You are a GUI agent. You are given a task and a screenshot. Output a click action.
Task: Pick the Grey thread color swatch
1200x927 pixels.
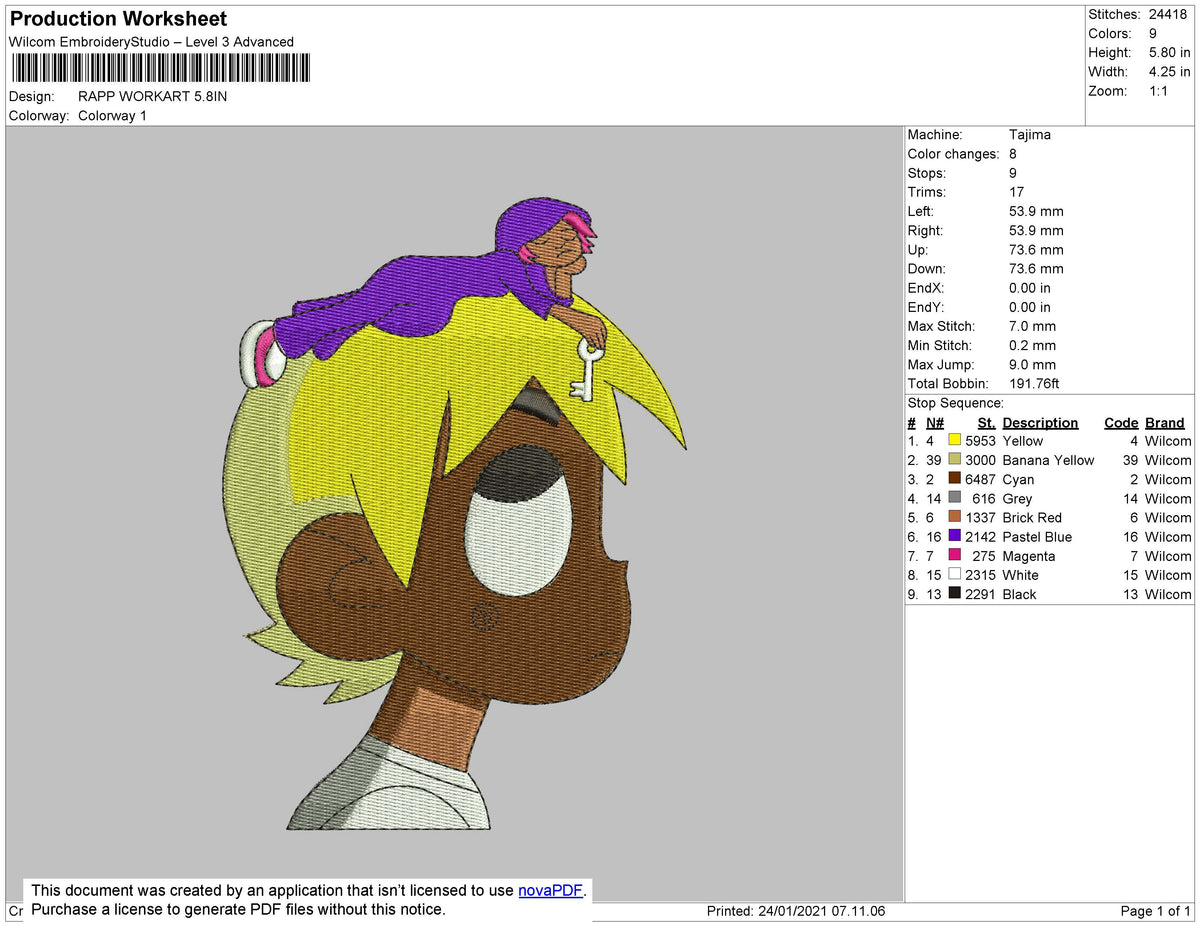(x=954, y=498)
